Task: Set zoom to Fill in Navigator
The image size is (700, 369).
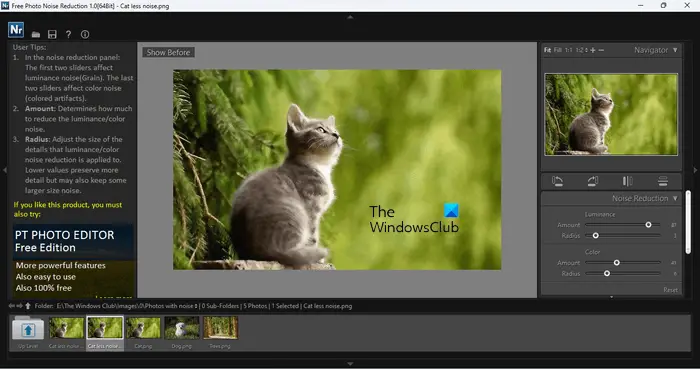Action: (x=558, y=50)
